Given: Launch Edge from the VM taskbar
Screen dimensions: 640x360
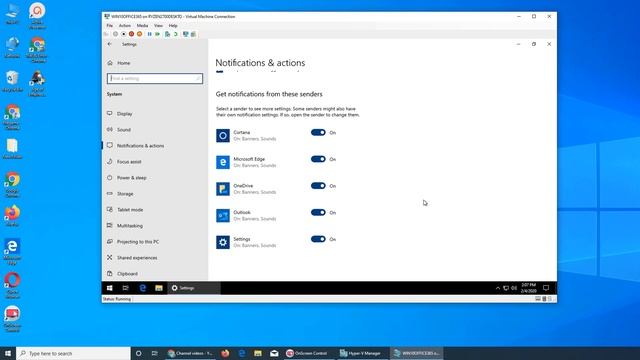Looking at the screenshot, I should pos(142,288).
